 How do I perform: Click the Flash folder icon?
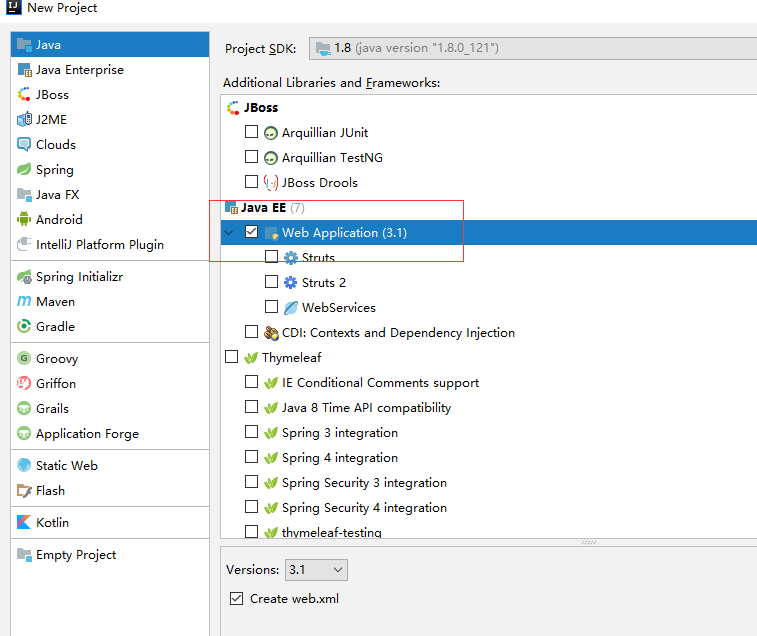[x=24, y=491]
